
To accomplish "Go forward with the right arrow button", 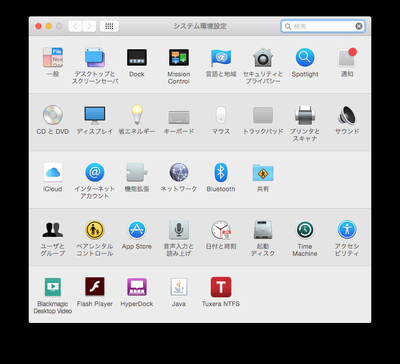I will (x=89, y=26).
